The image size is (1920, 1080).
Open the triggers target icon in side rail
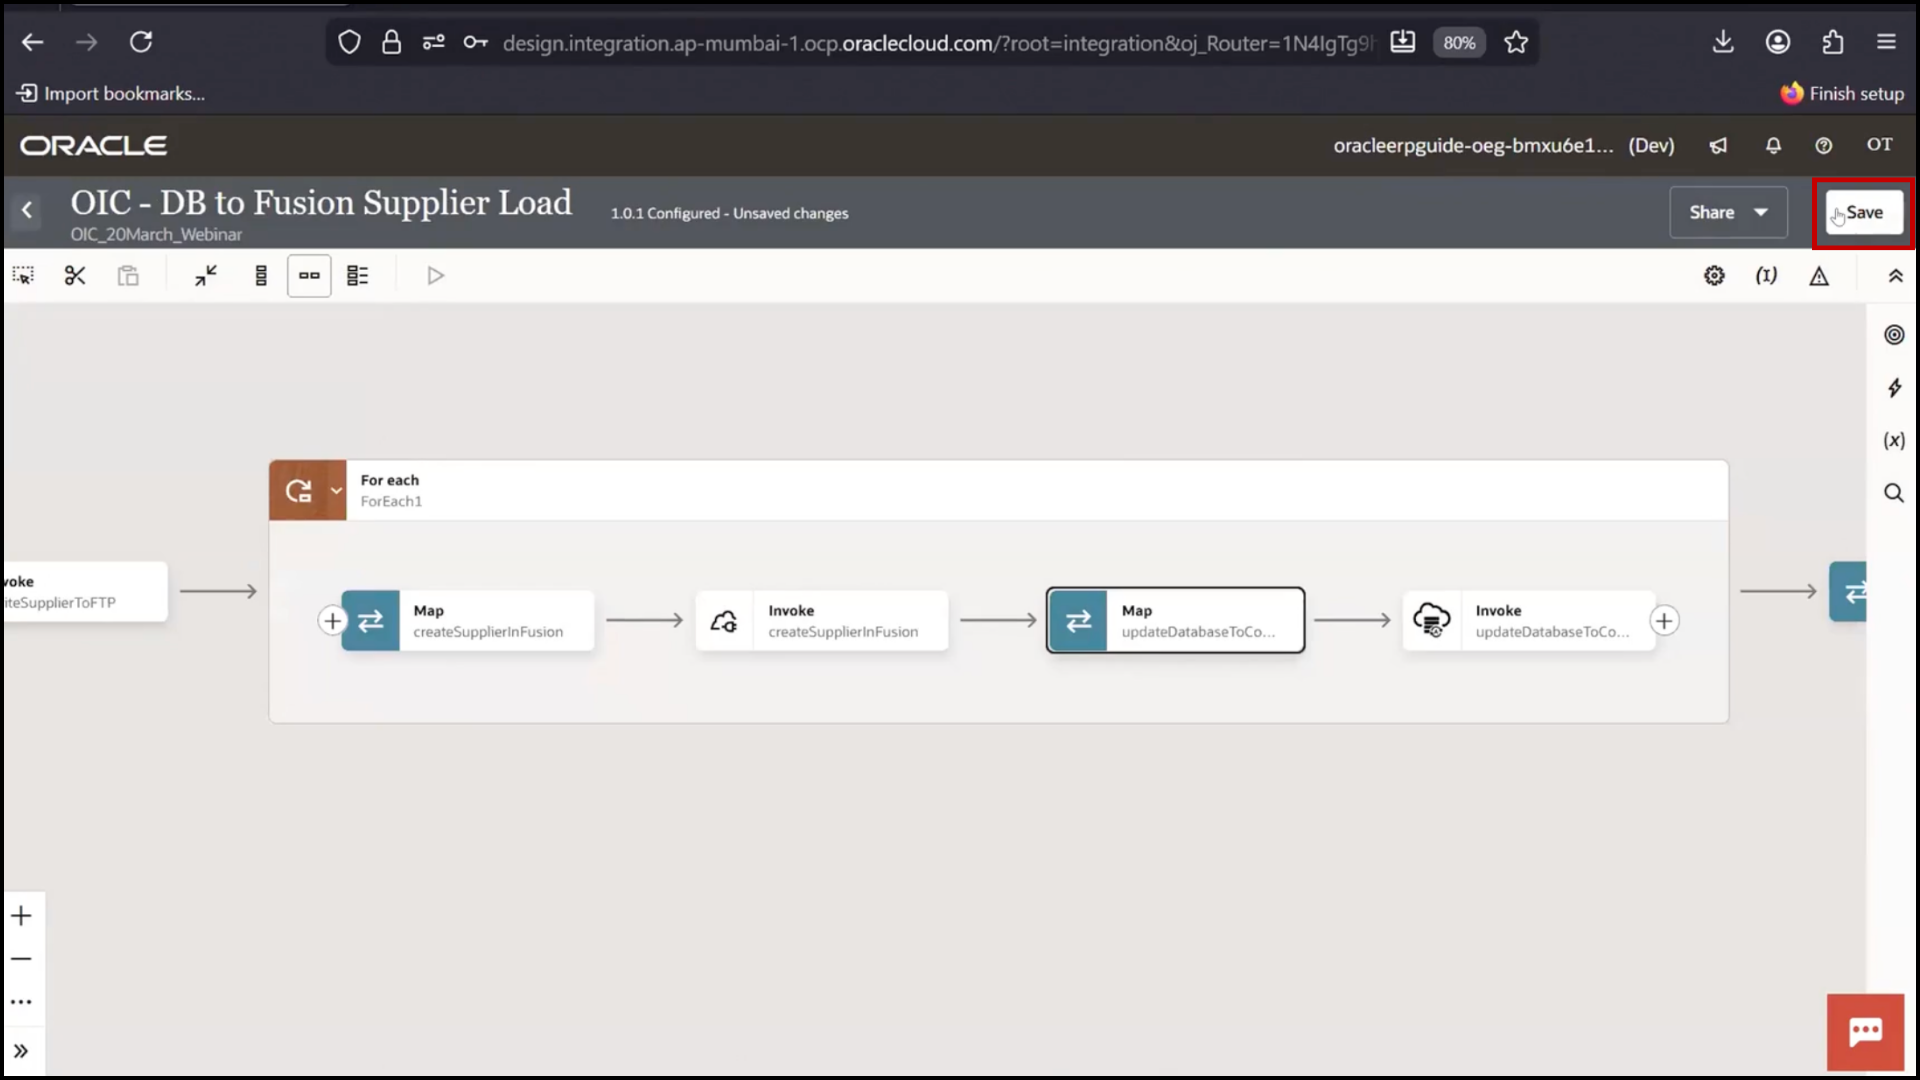click(1894, 335)
